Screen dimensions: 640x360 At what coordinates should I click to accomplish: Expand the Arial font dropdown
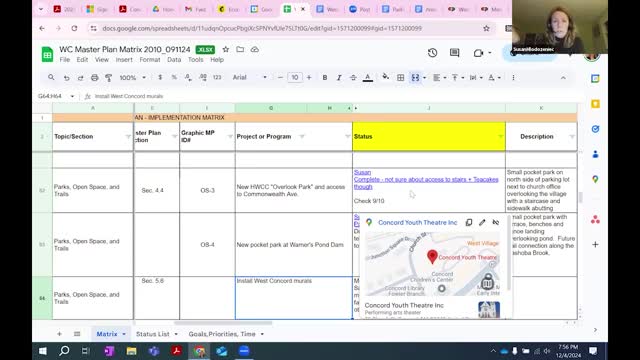(249, 78)
